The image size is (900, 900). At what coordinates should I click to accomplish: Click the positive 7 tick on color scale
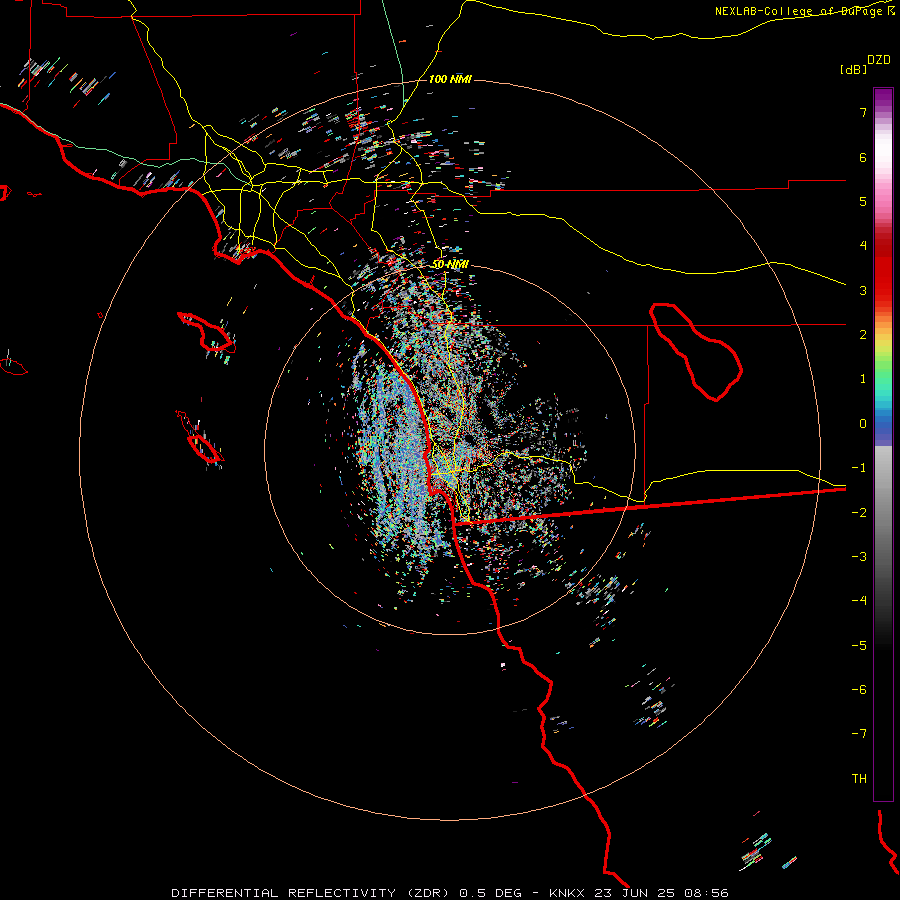(x=863, y=112)
